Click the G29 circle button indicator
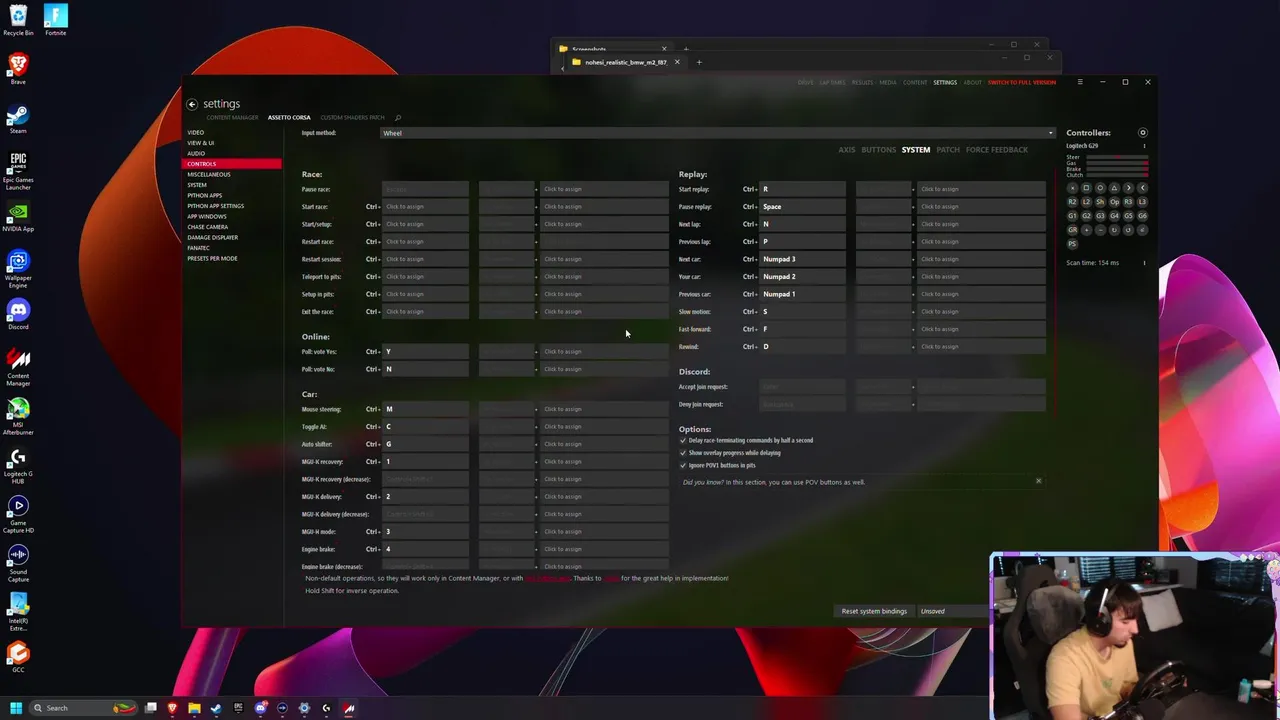The image size is (1280, 720). pos(1100,188)
